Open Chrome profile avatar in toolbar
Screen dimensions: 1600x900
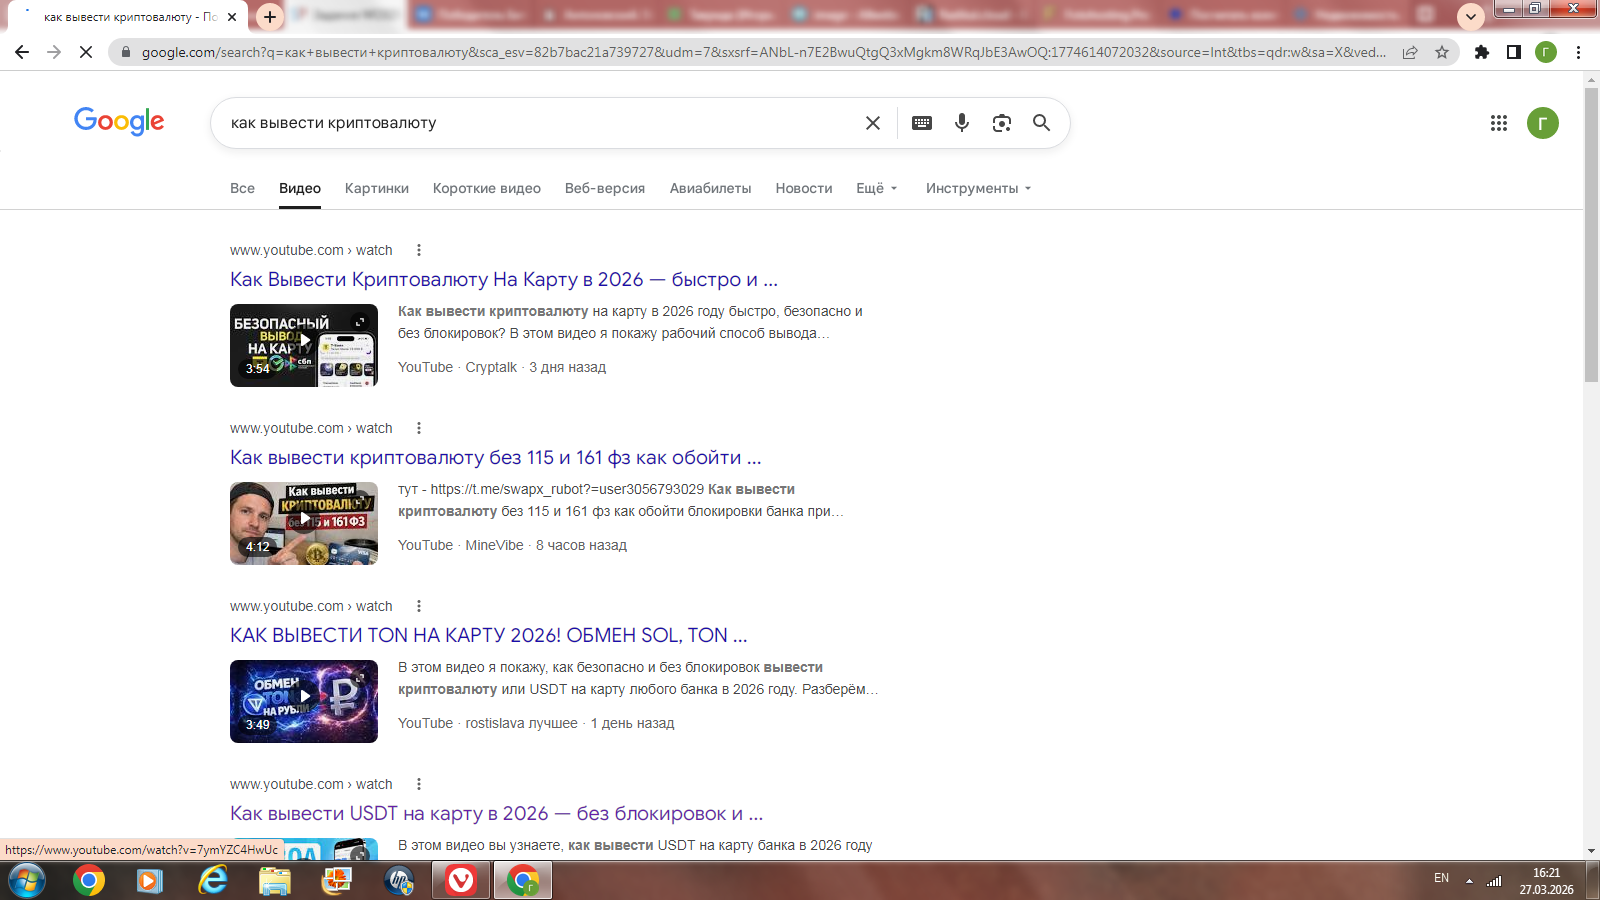1546,52
